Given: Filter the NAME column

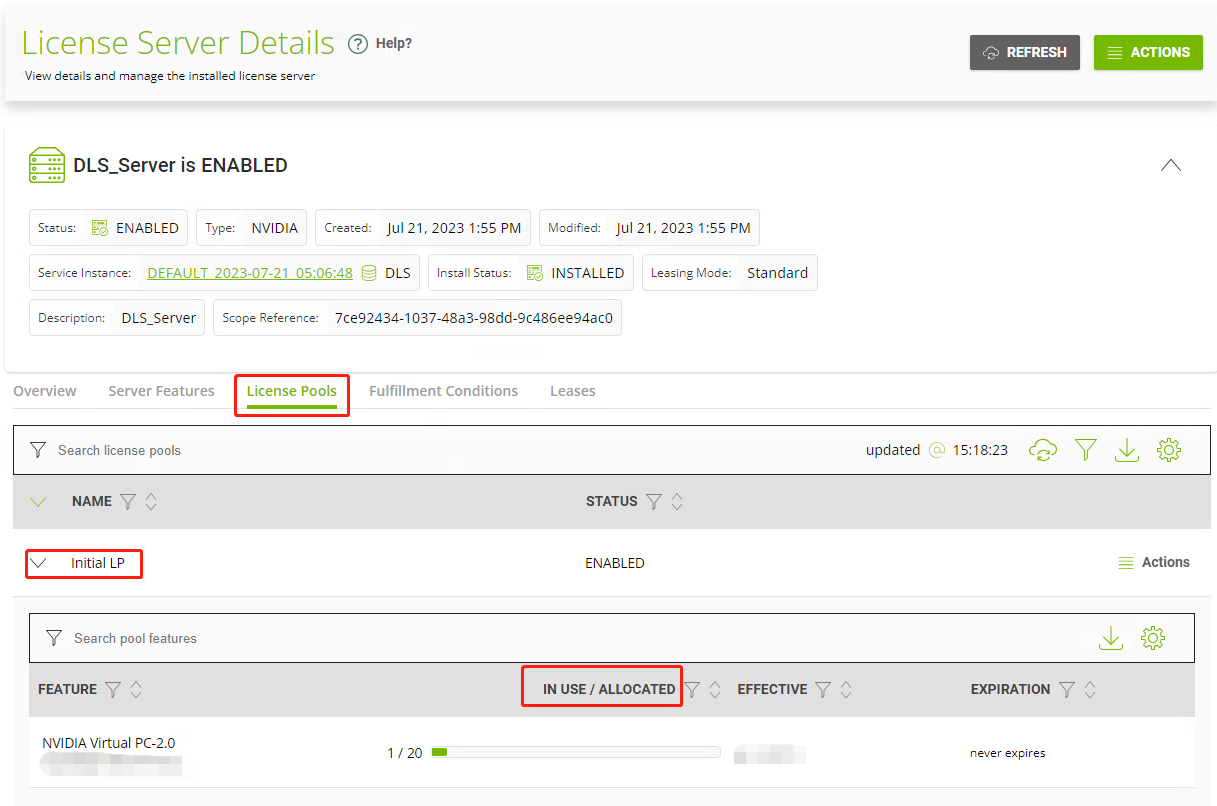Looking at the screenshot, I should click(x=128, y=502).
